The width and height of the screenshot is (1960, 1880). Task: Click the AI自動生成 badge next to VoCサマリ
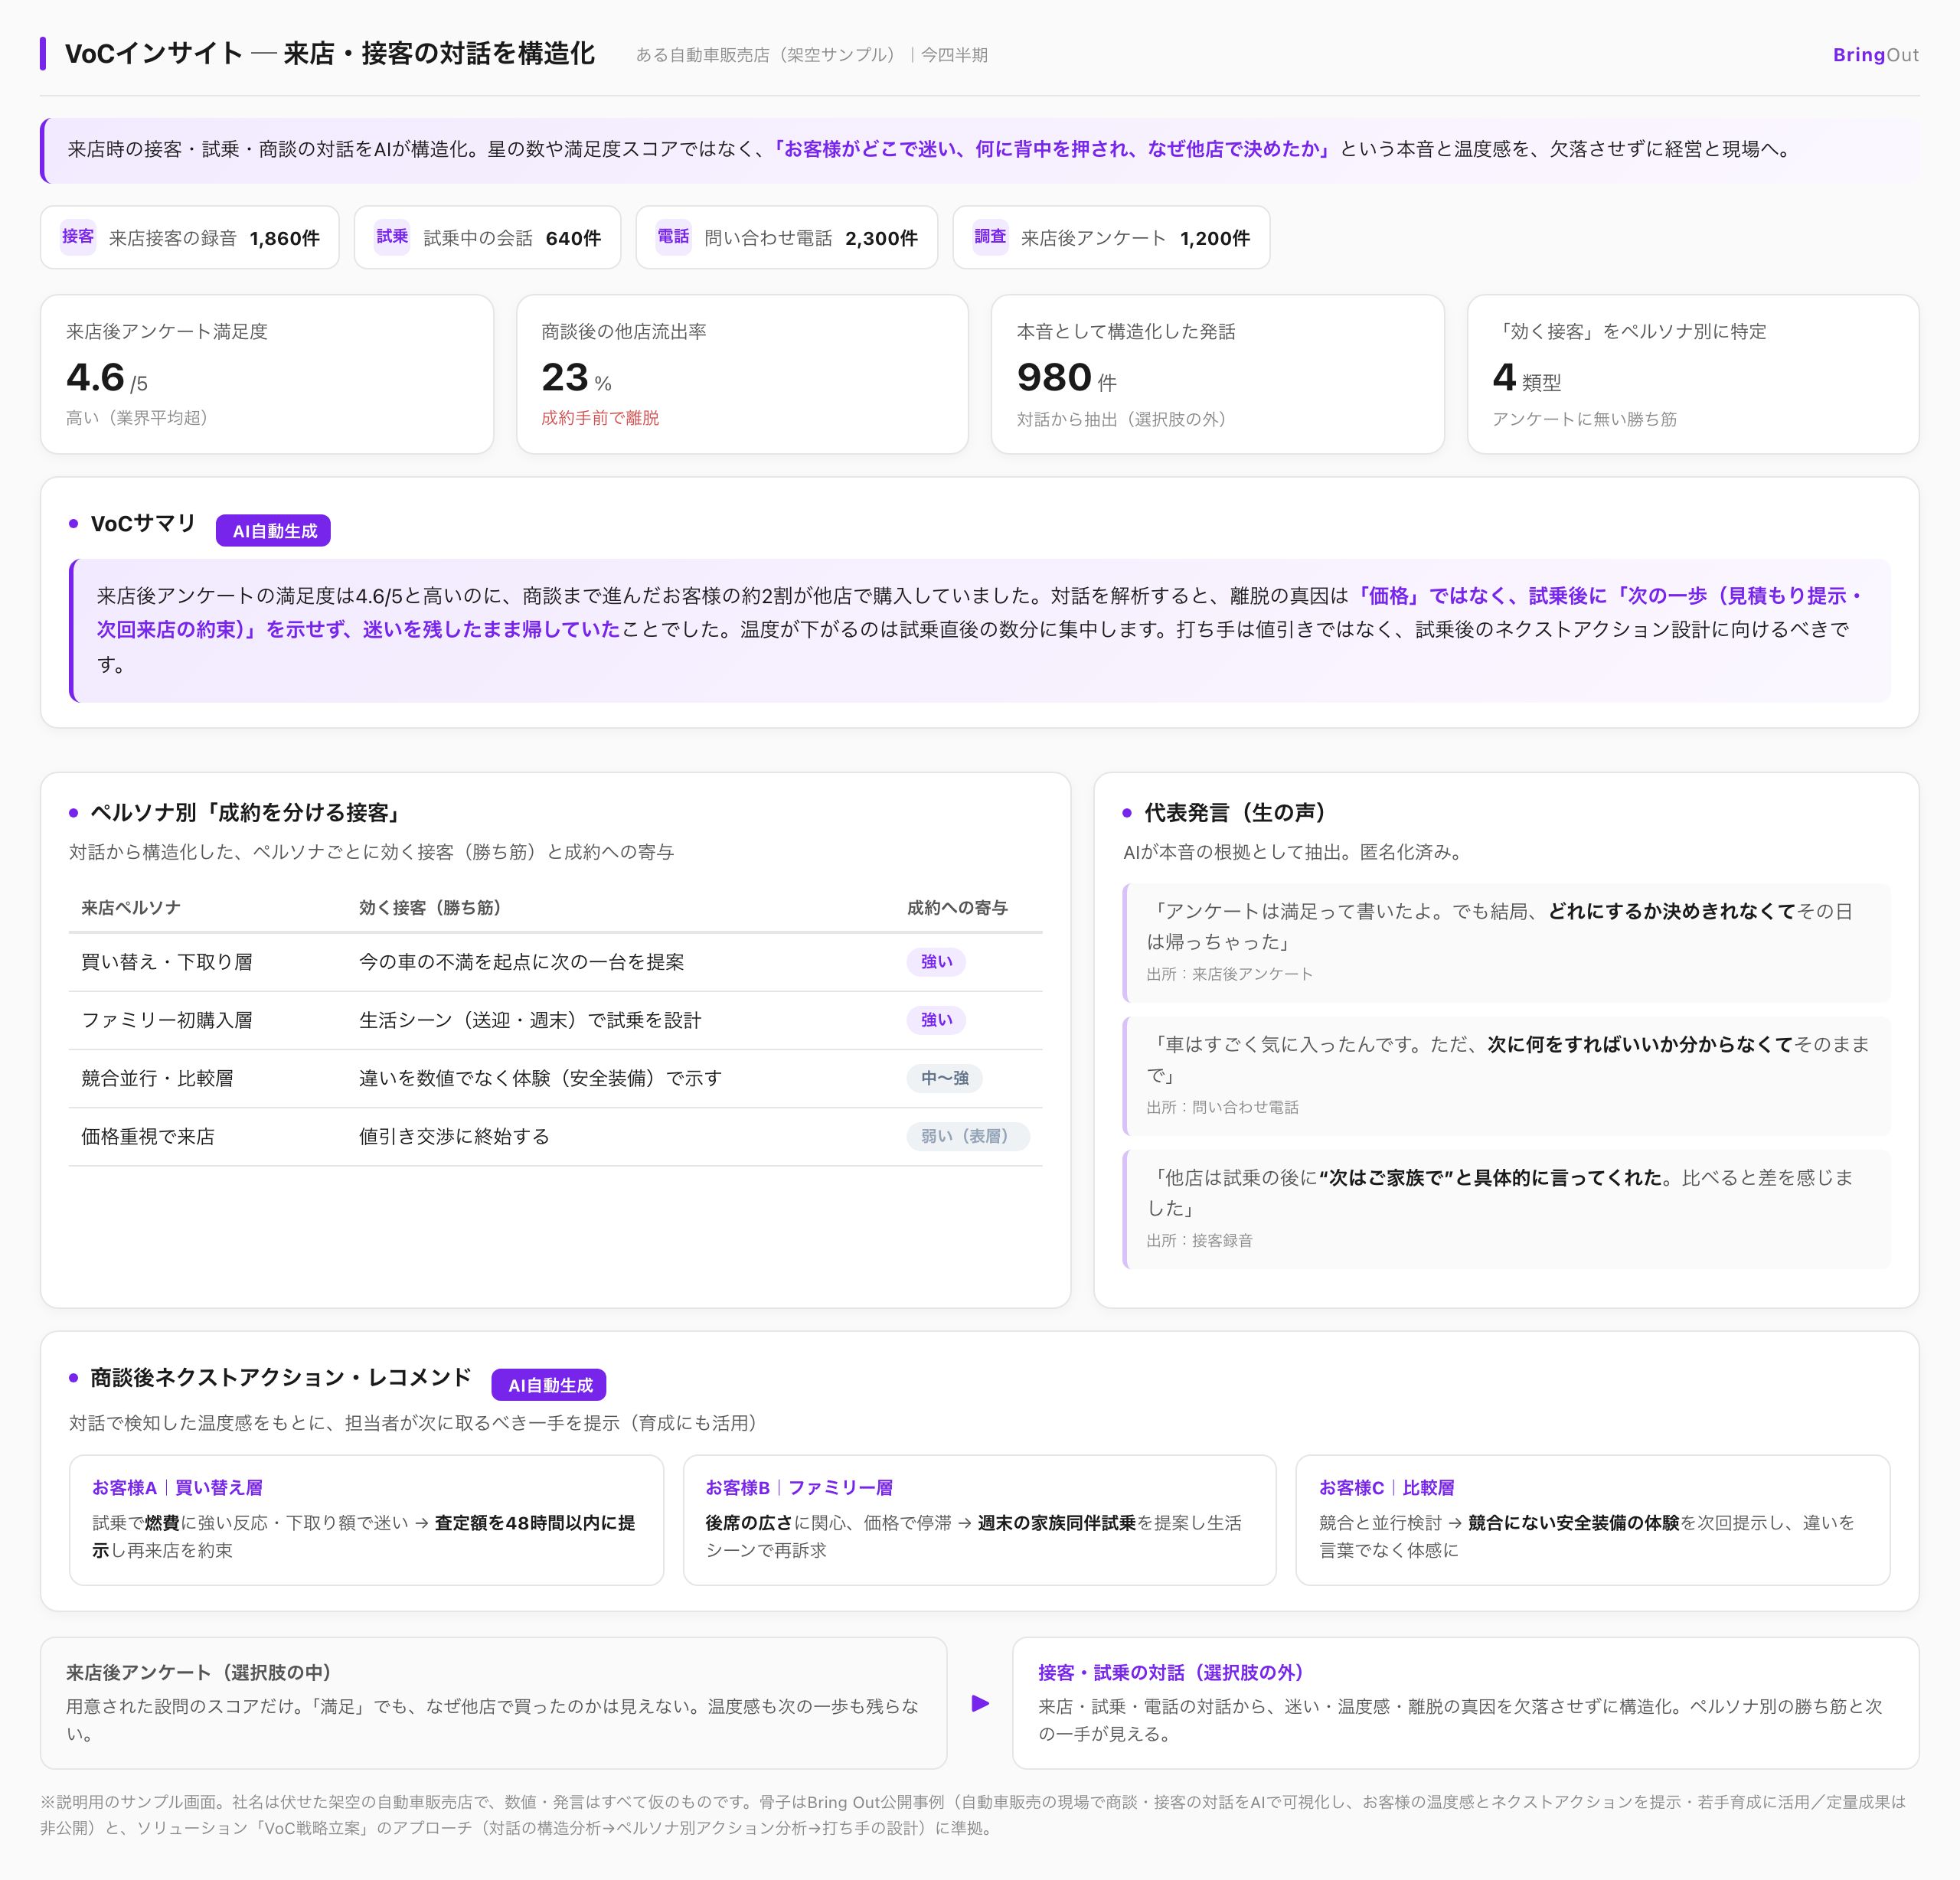tap(274, 531)
